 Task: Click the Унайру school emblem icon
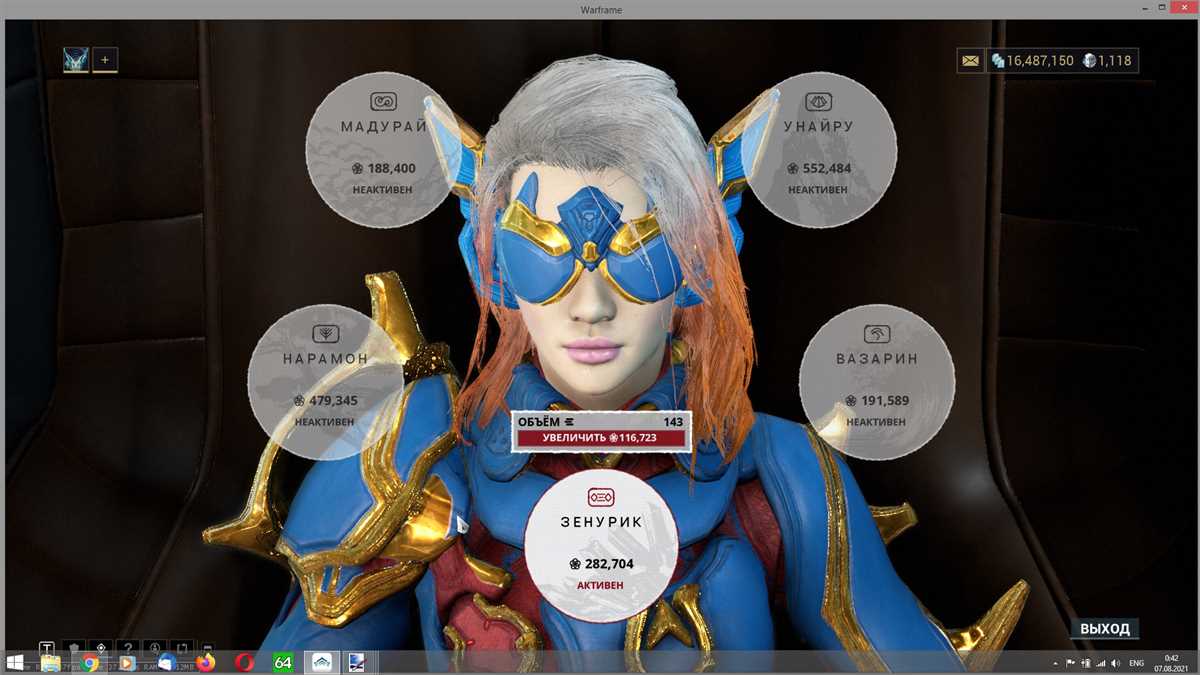click(x=819, y=101)
